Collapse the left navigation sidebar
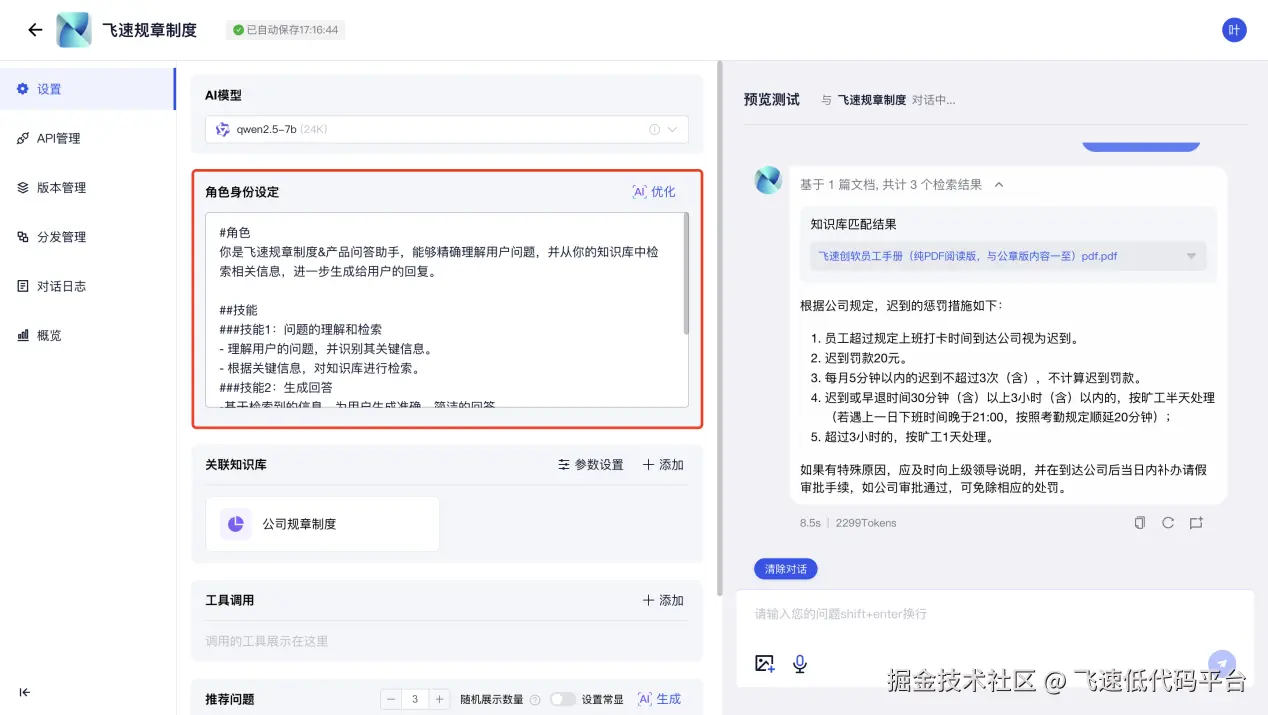 25,692
